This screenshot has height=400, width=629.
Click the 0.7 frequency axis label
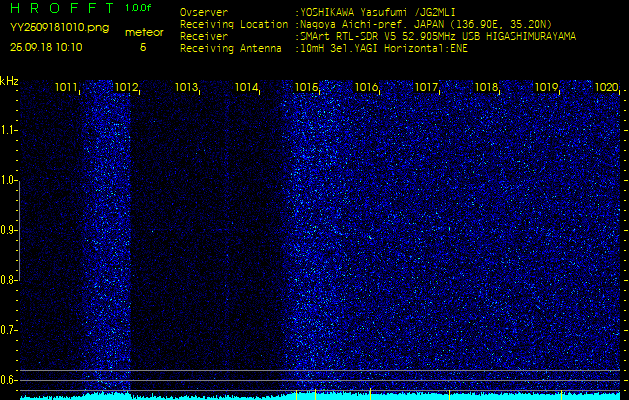[x=8, y=330]
